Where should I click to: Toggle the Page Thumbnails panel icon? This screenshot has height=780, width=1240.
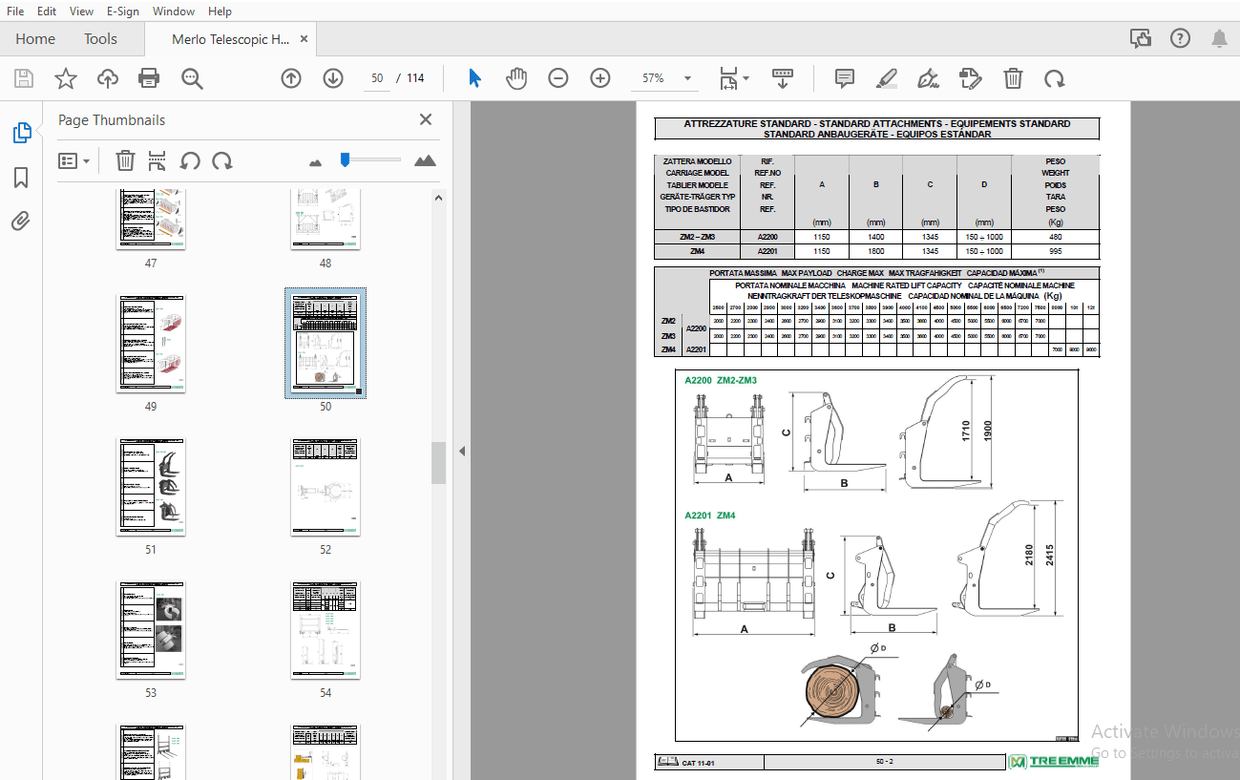pyautogui.click(x=21, y=133)
